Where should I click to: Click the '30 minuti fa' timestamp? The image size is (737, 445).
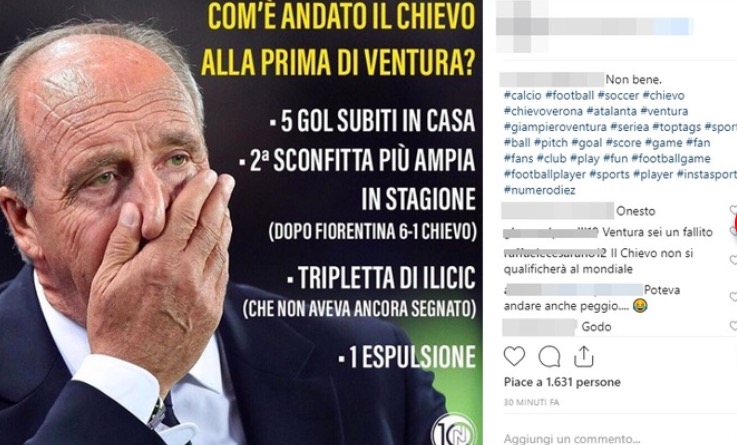click(x=531, y=402)
